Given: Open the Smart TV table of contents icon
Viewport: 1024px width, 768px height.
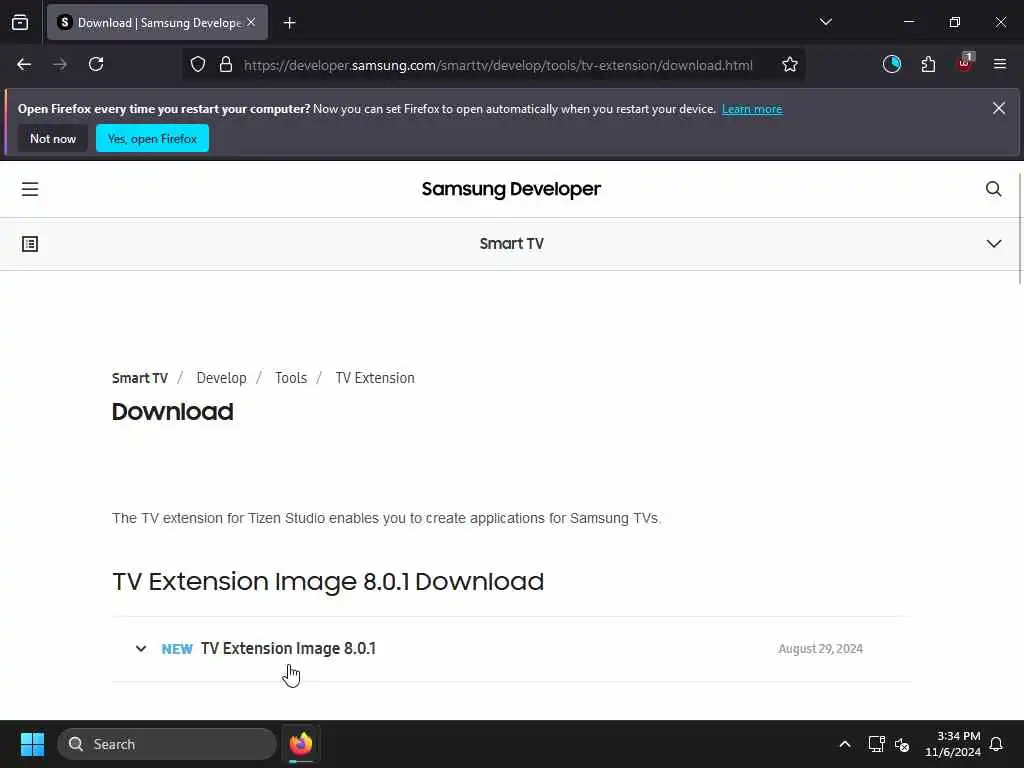Looking at the screenshot, I should (30, 244).
